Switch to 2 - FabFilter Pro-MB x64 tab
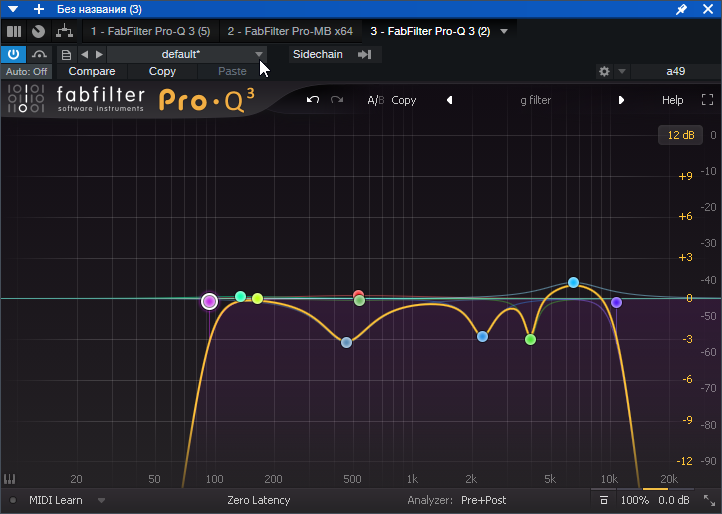Viewport: 722px width, 514px height. pos(290,31)
